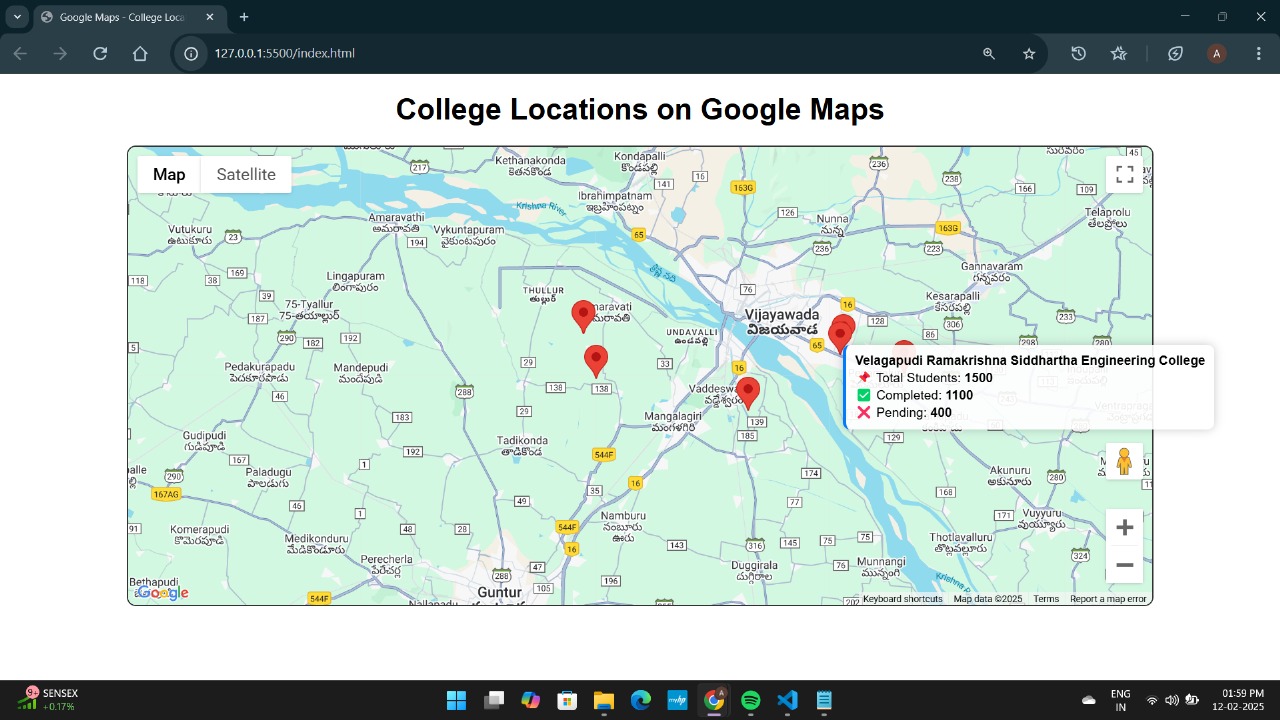Open the performance leaf icon in toolbar

(x=1176, y=54)
